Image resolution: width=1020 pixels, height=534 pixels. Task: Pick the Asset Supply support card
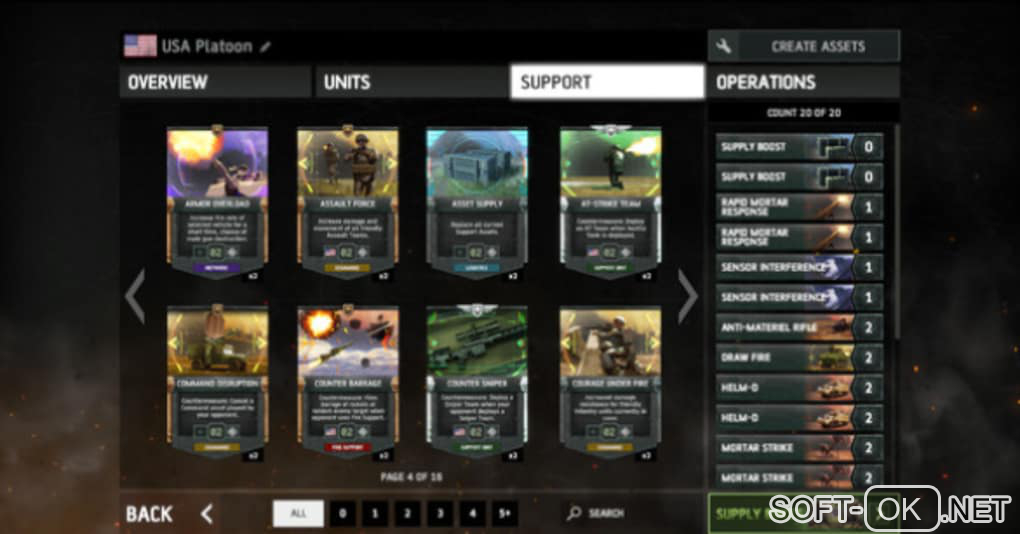(477, 203)
